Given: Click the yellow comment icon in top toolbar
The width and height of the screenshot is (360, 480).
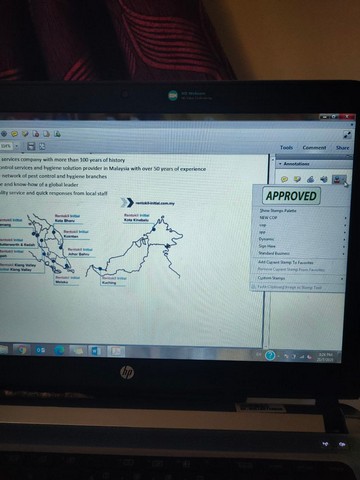Looking at the screenshot, I should [x=14, y=134].
